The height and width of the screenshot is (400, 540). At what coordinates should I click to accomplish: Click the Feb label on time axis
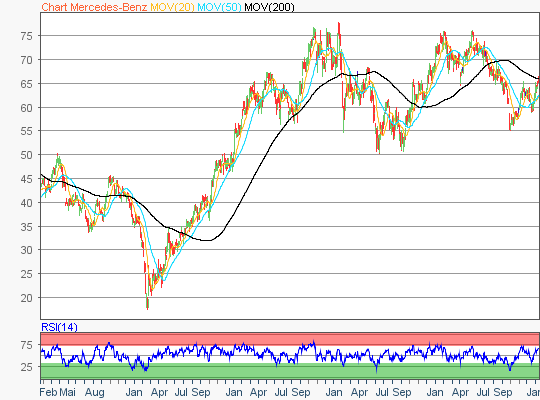pos(48,392)
